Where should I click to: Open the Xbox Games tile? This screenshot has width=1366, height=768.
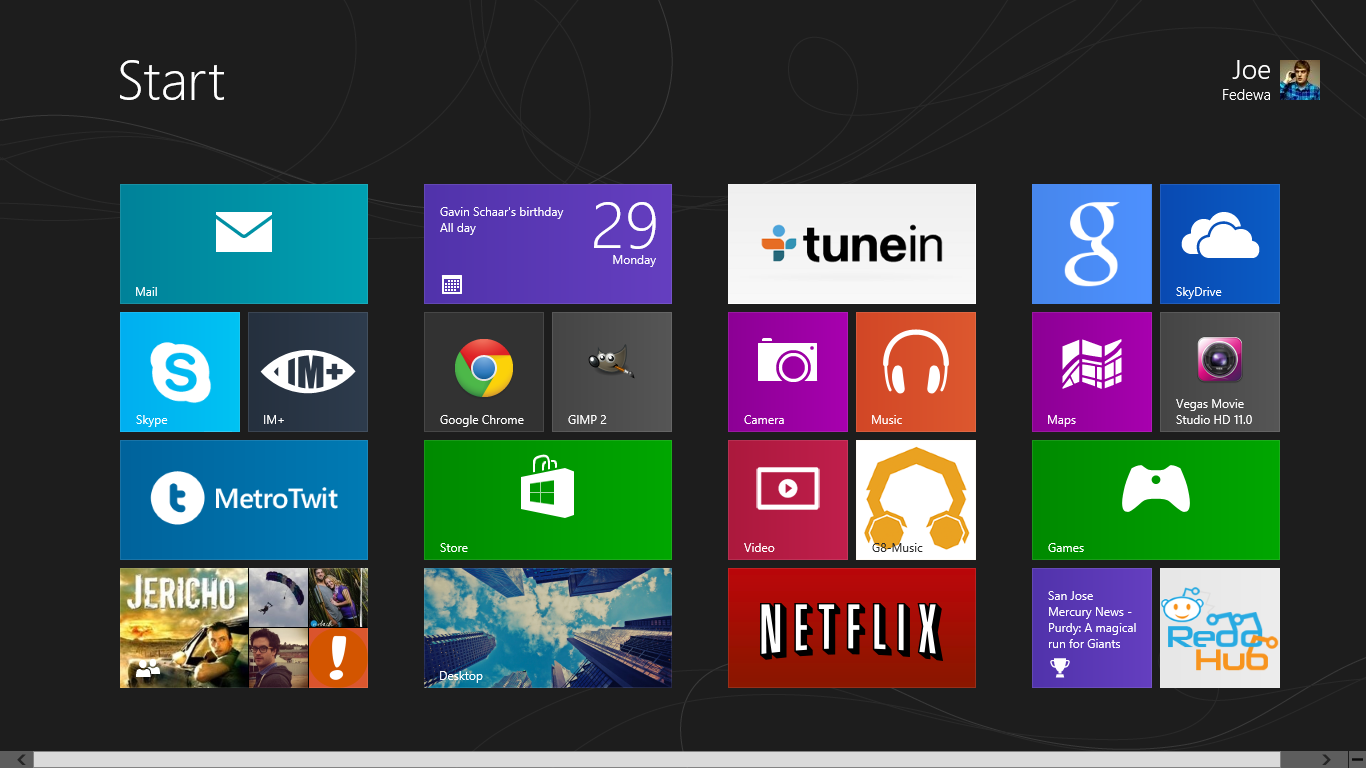click(x=1156, y=499)
